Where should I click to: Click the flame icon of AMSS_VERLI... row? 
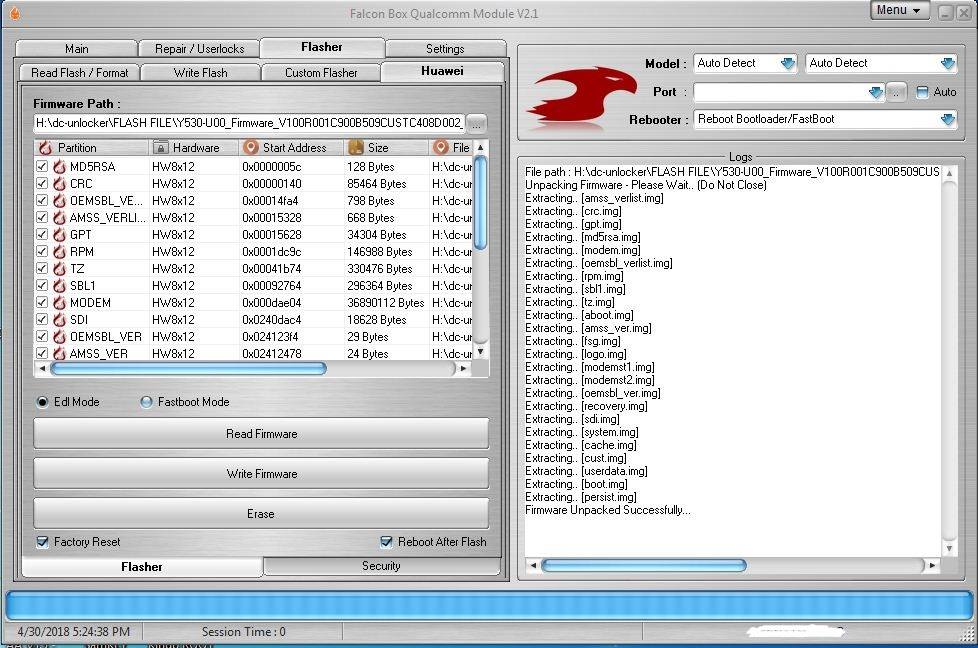click(59, 218)
